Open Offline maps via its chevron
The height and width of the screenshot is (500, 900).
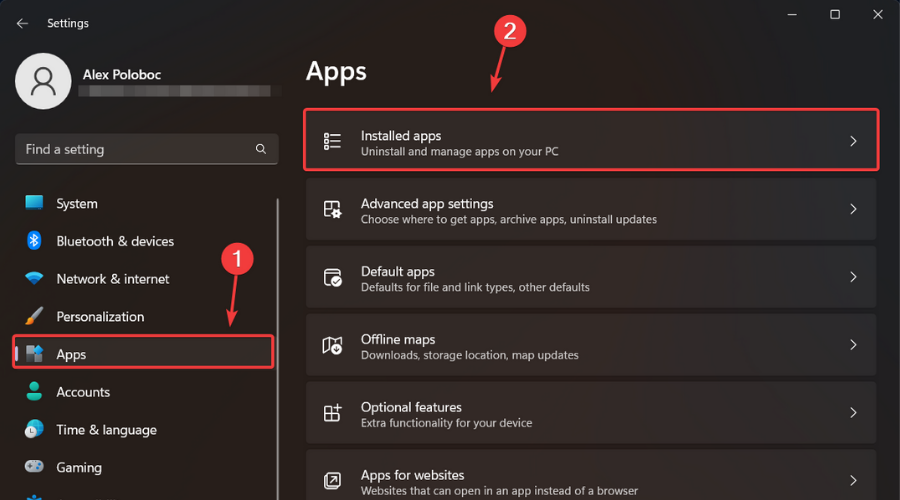pyautogui.click(x=854, y=344)
